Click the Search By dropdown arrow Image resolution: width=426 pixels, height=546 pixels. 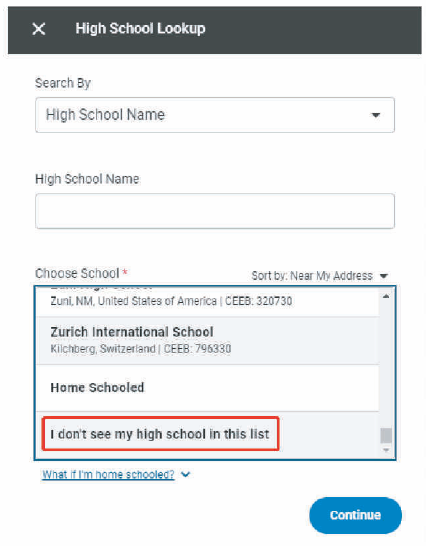(375, 115)
